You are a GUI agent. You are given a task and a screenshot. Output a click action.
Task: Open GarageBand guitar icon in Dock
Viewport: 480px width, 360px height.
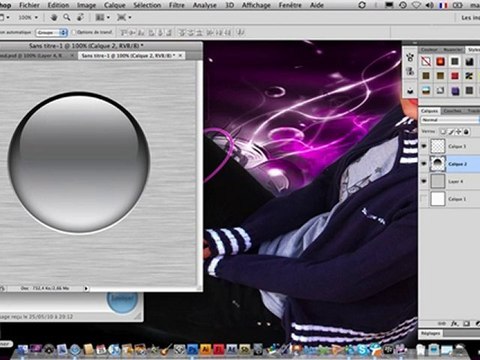pos(166,350)
